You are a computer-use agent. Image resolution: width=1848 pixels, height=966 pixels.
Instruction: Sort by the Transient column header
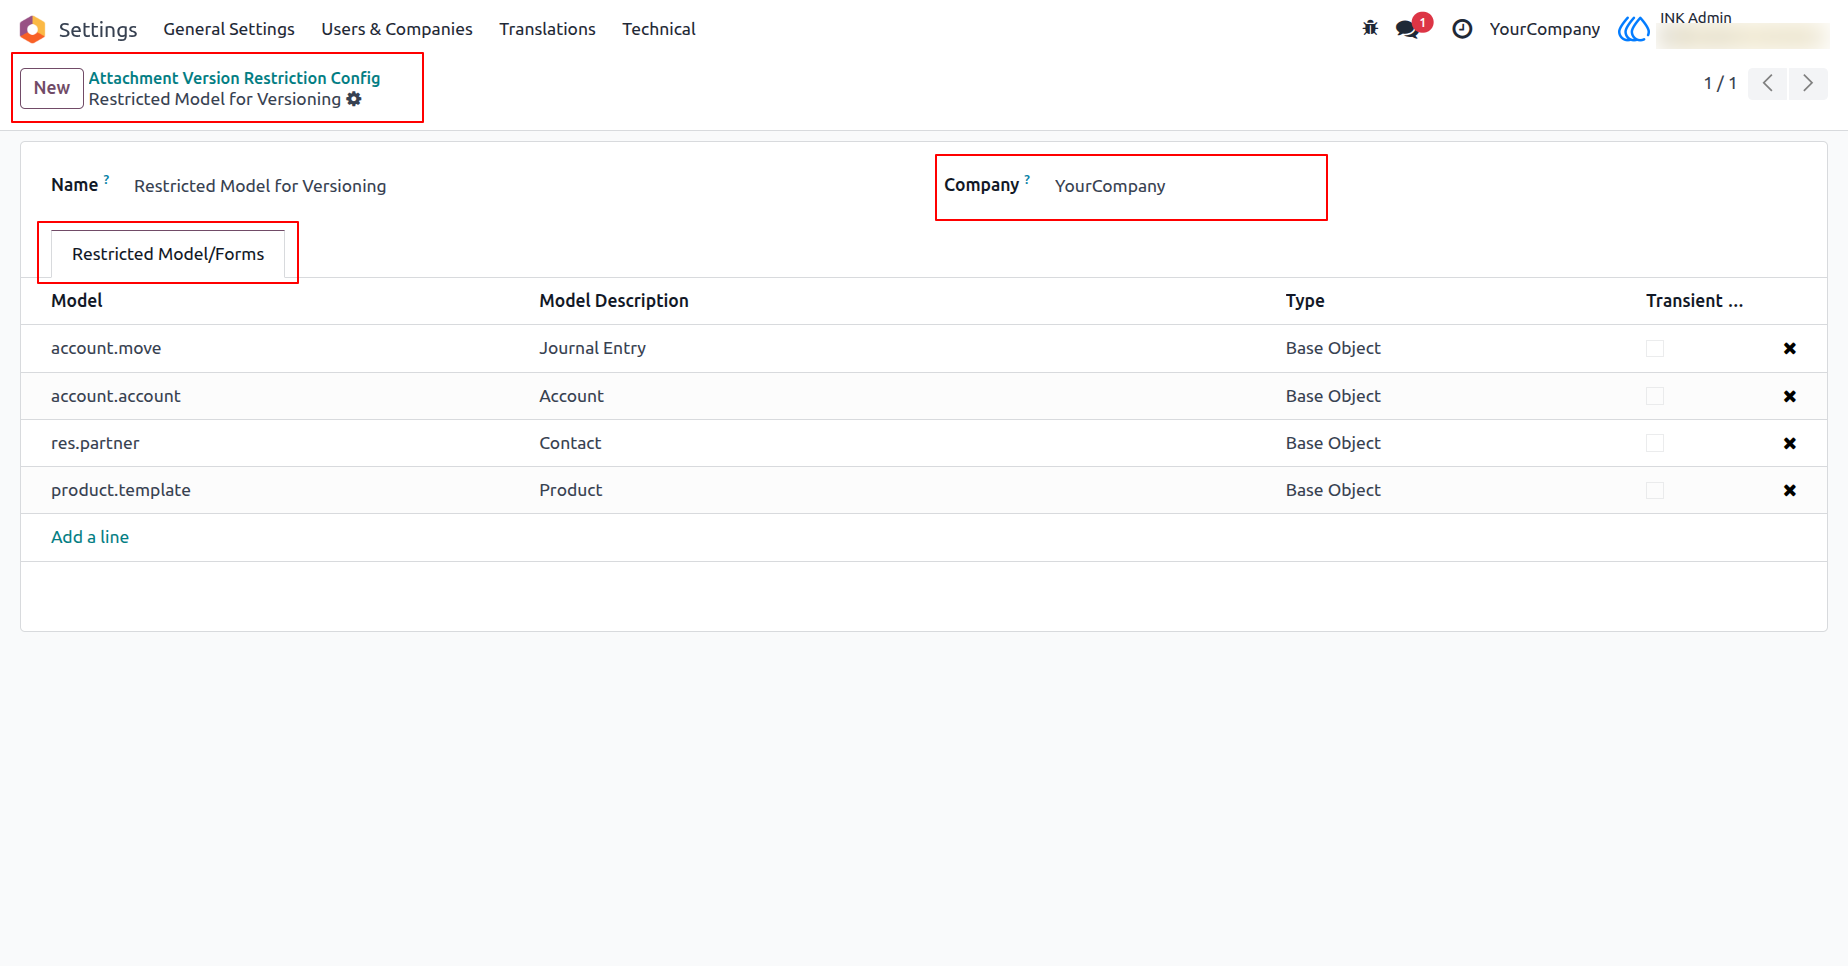(1694, 301)
